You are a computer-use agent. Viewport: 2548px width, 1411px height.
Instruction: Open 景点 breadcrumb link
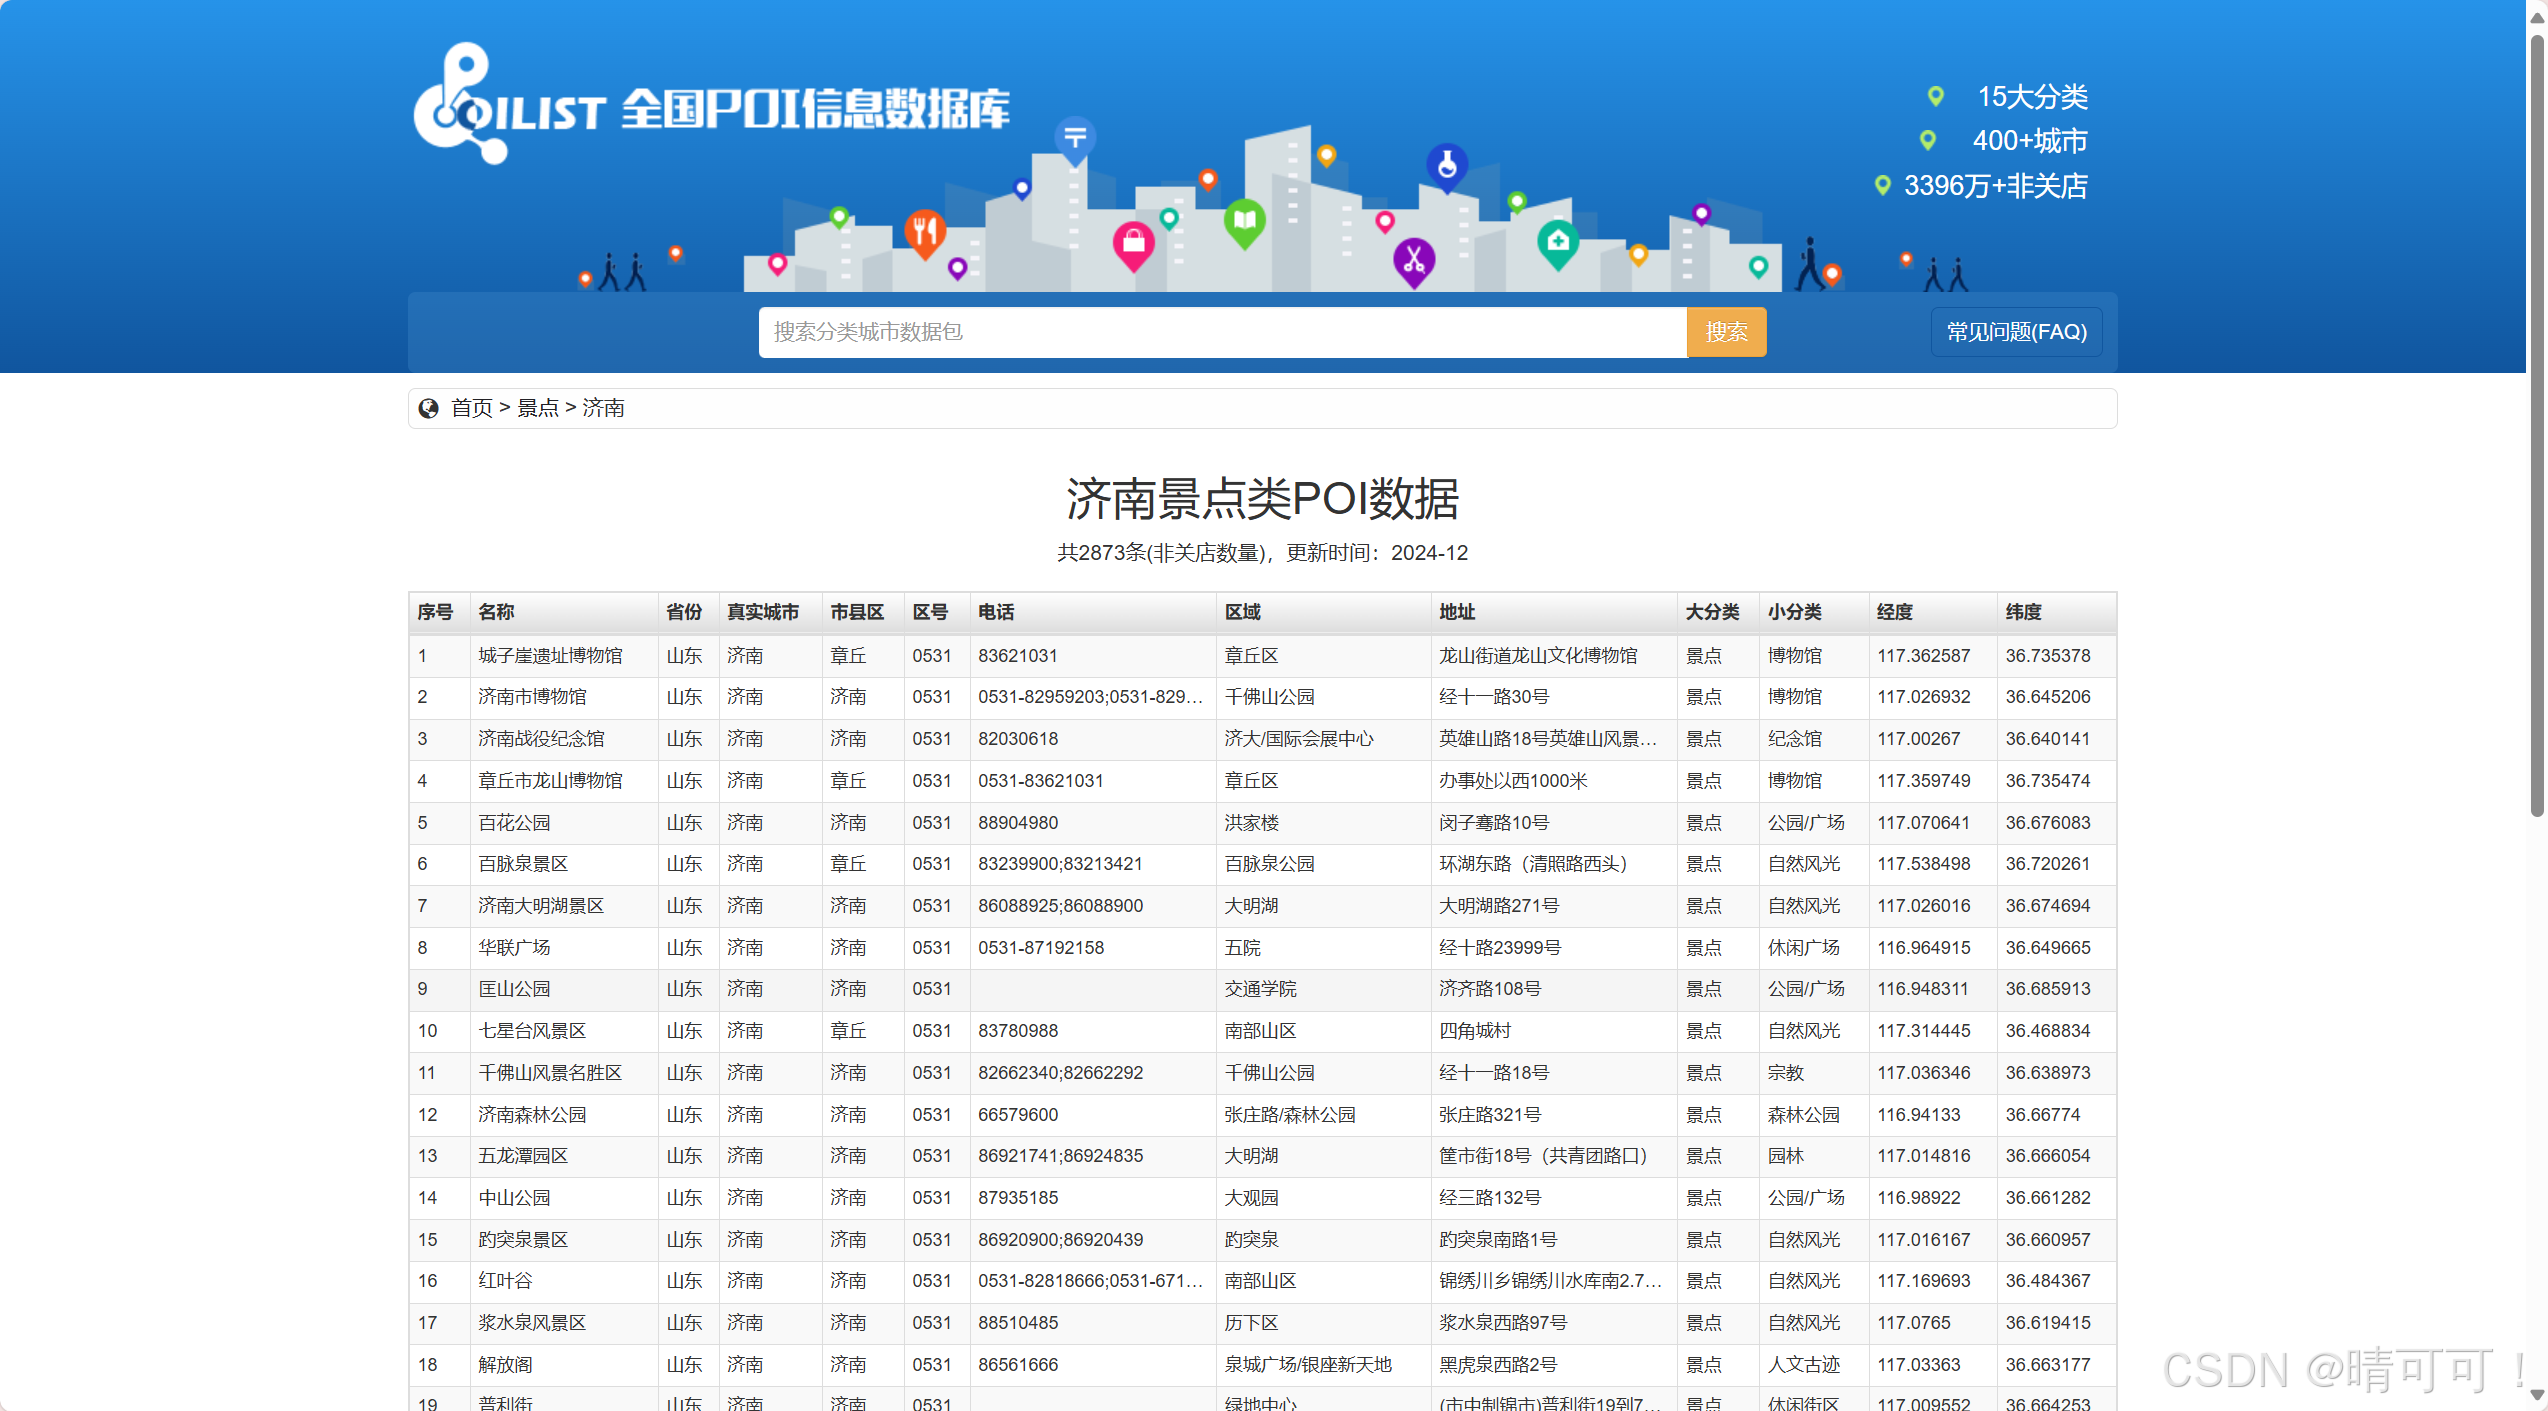[538, 408]
